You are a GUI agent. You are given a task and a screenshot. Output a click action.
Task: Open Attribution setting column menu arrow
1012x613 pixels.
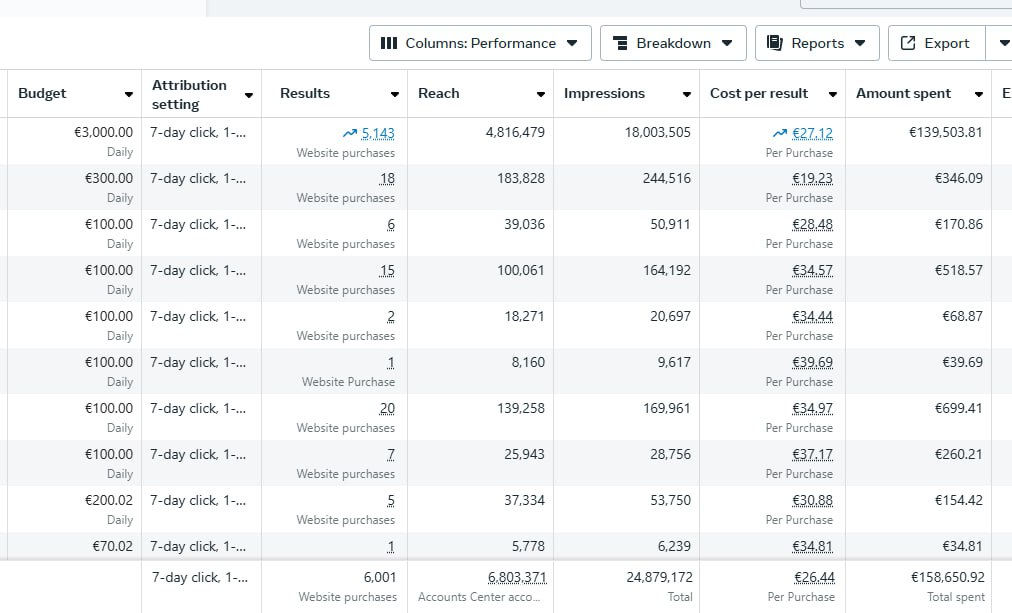(249, 95)
